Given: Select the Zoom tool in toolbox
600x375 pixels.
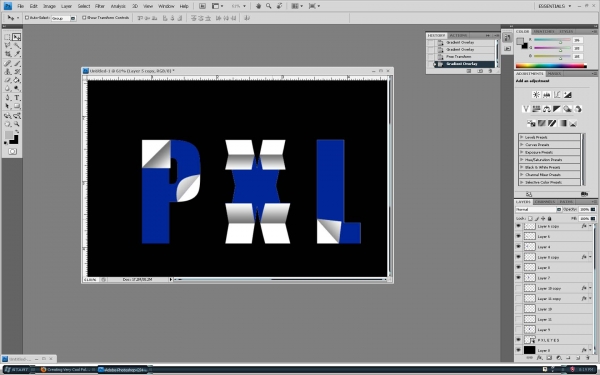Looking at the screenshot, I should (x=16, y=124).
